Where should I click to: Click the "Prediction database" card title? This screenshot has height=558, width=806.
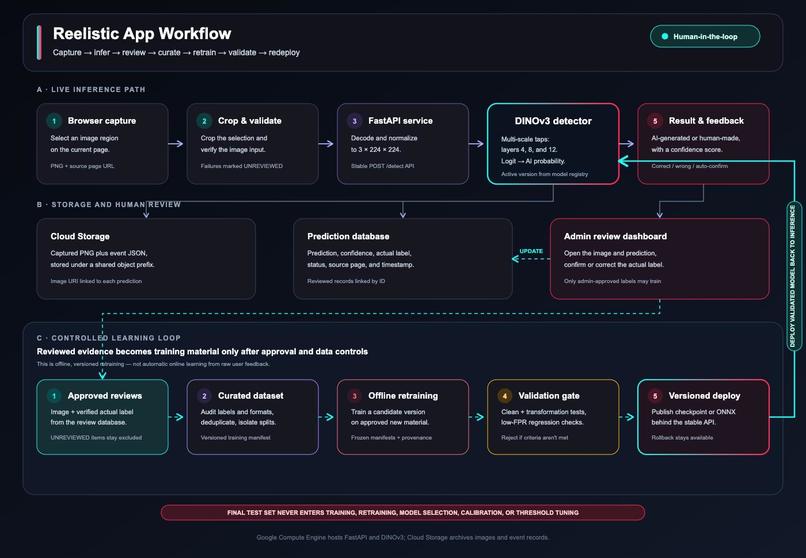[348, 236]
